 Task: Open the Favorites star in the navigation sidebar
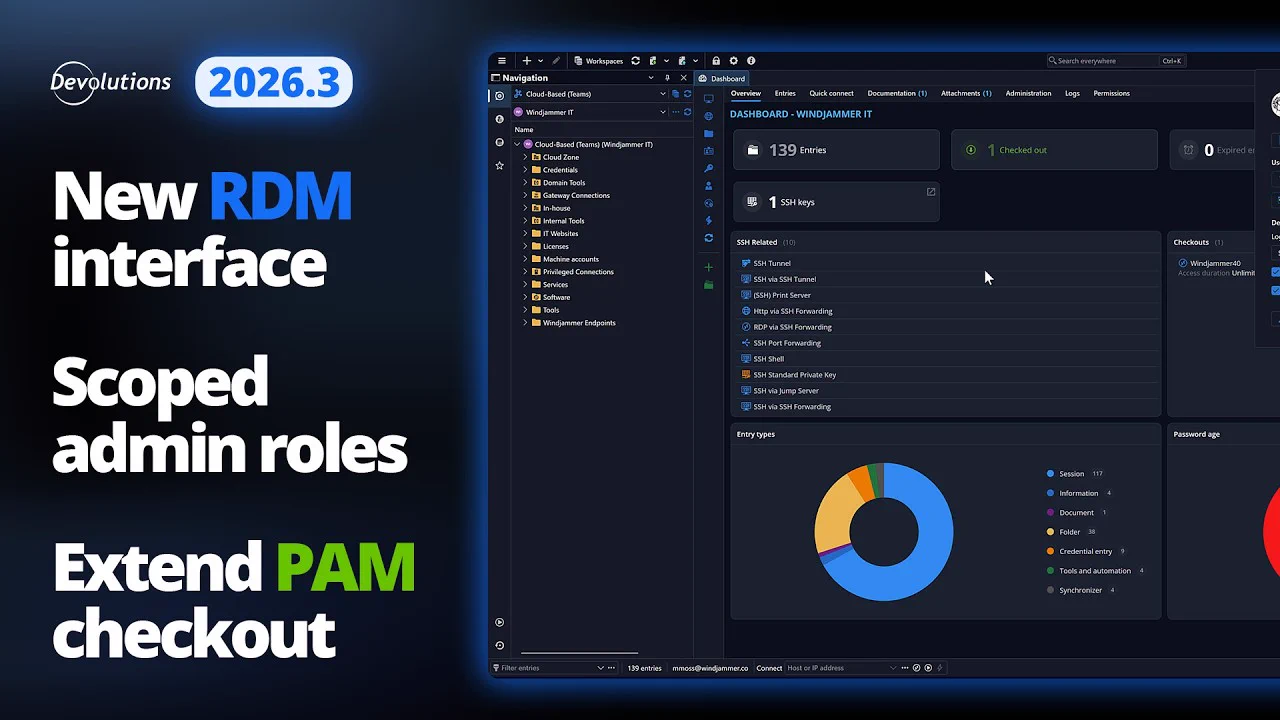[500, 165]
